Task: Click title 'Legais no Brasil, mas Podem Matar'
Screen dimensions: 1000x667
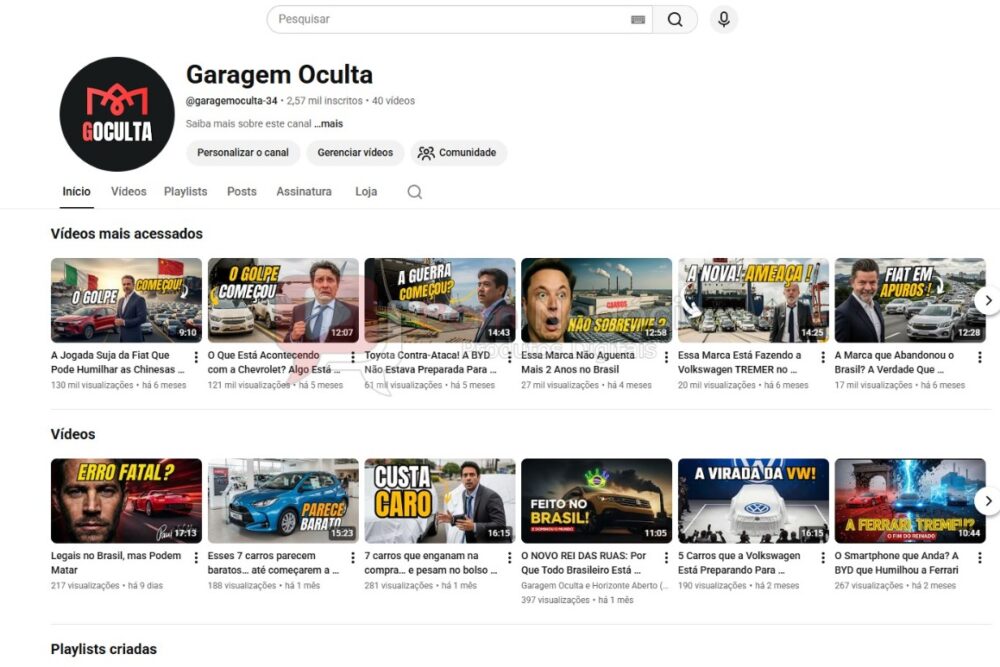Action: 116,562
